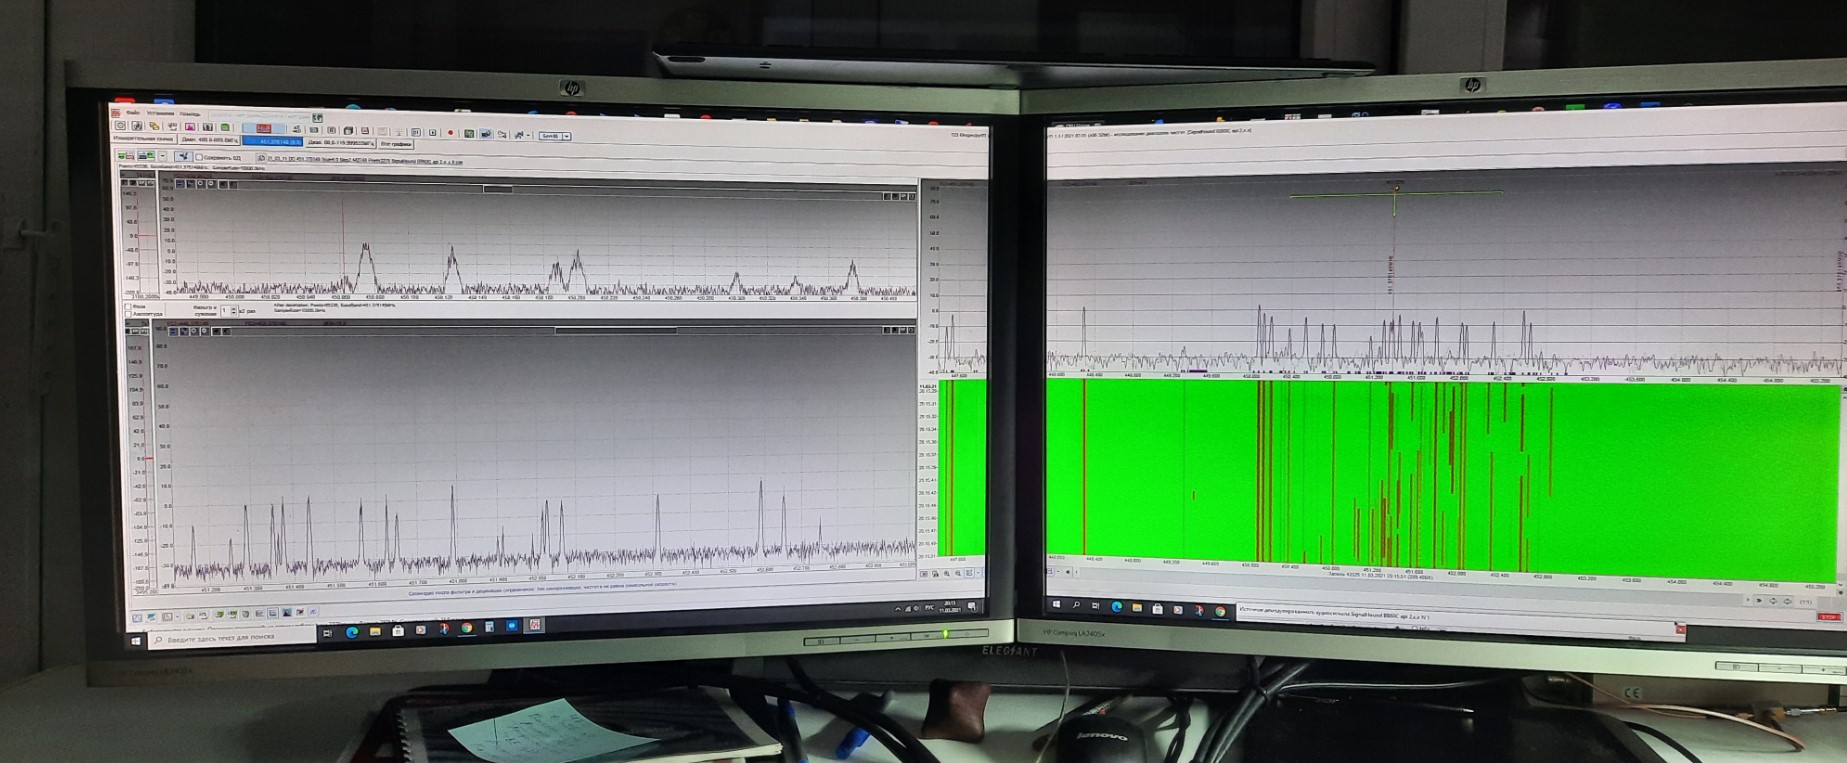This screenshot has height=763, width=1847.
Task: Switch to the Измерительная схема tab
Action: (x=143, y=139)
